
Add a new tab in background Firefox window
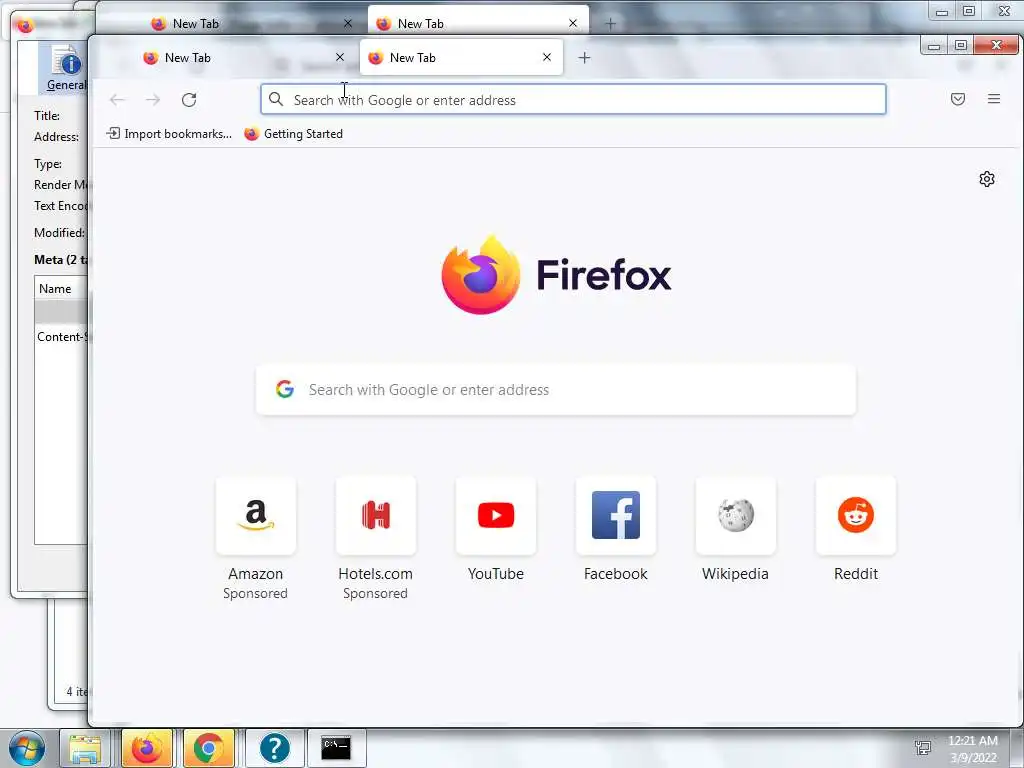(x=611, y=24)
